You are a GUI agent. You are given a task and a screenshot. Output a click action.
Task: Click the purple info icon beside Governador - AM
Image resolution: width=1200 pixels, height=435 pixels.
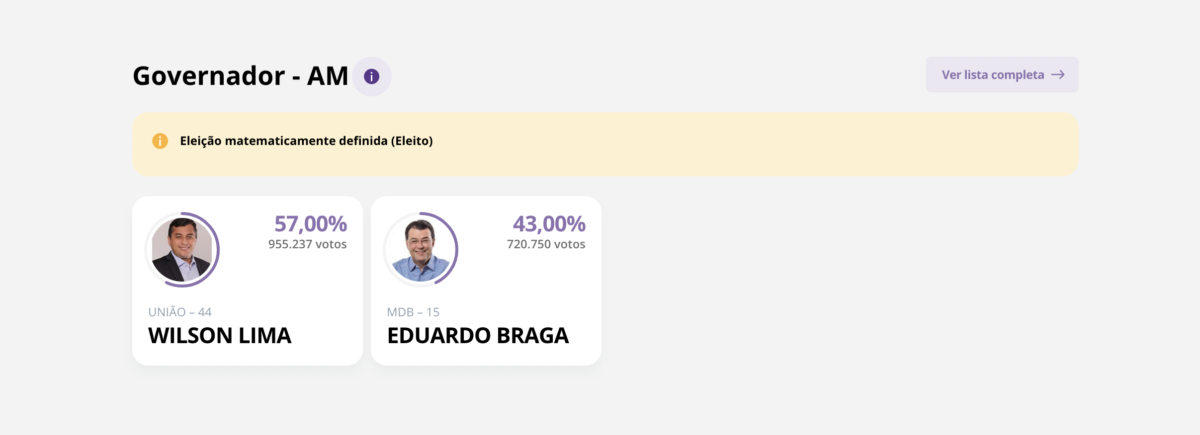pyautogui.click(x=372, y=76)
